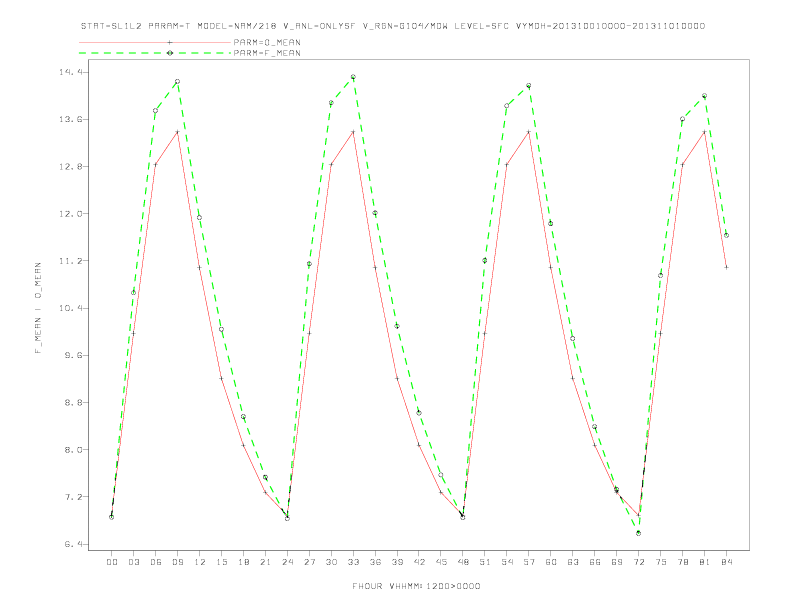
Task: Click y-axis tick label 12.0
Action: 70,214
